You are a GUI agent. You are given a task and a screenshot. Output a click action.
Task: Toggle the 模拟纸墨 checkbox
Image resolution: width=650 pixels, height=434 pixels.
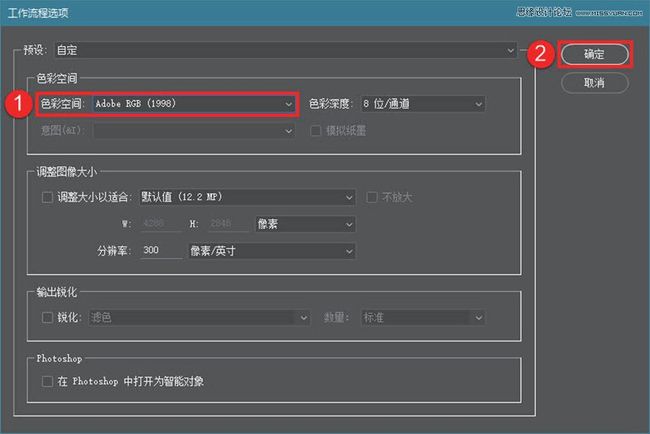(x=315, y=131)
